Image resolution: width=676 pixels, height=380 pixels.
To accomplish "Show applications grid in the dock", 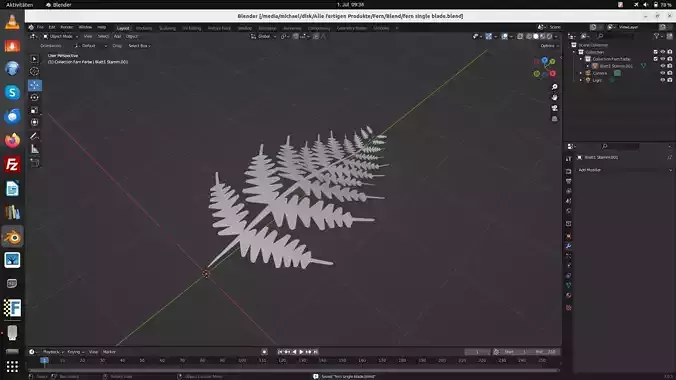I will coord(12,367).
